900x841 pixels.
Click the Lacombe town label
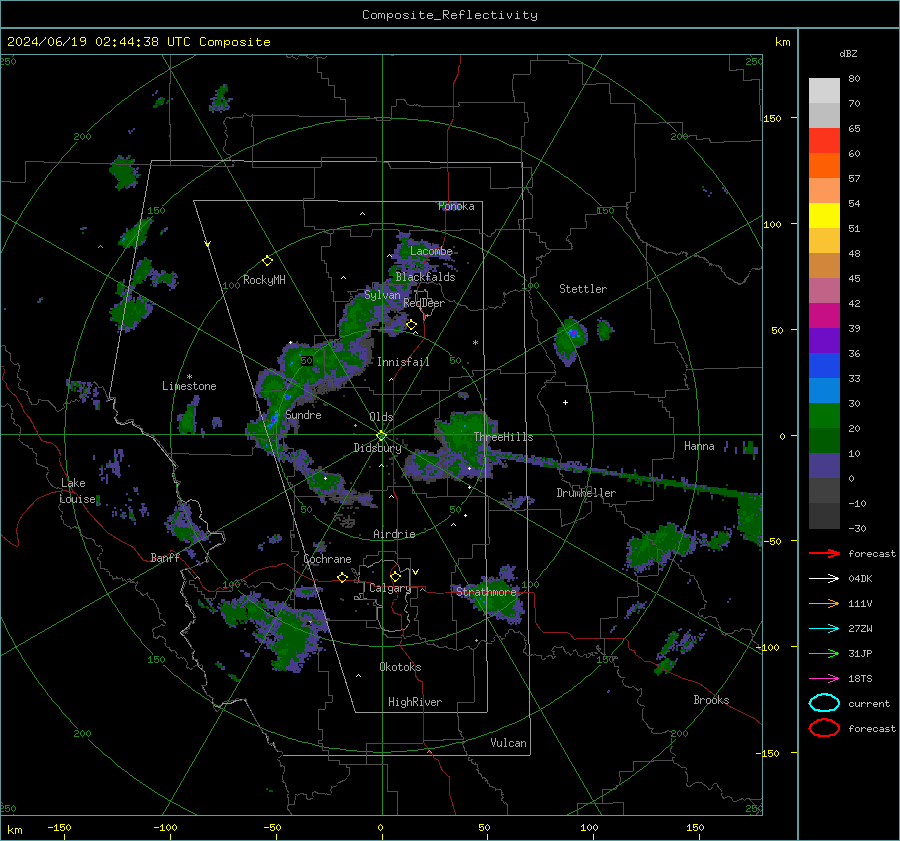[431, 251]
